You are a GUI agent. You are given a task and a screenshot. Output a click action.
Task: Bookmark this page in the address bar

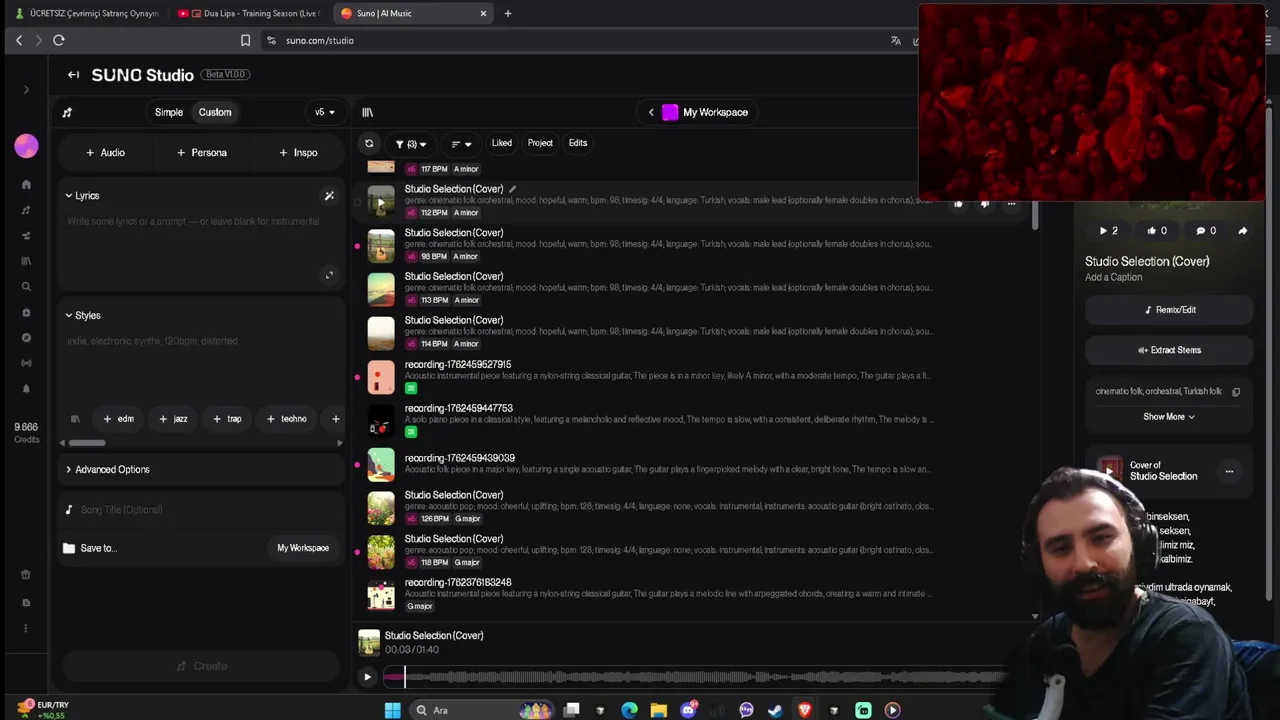pyautogui.click(x=245, y=40)
